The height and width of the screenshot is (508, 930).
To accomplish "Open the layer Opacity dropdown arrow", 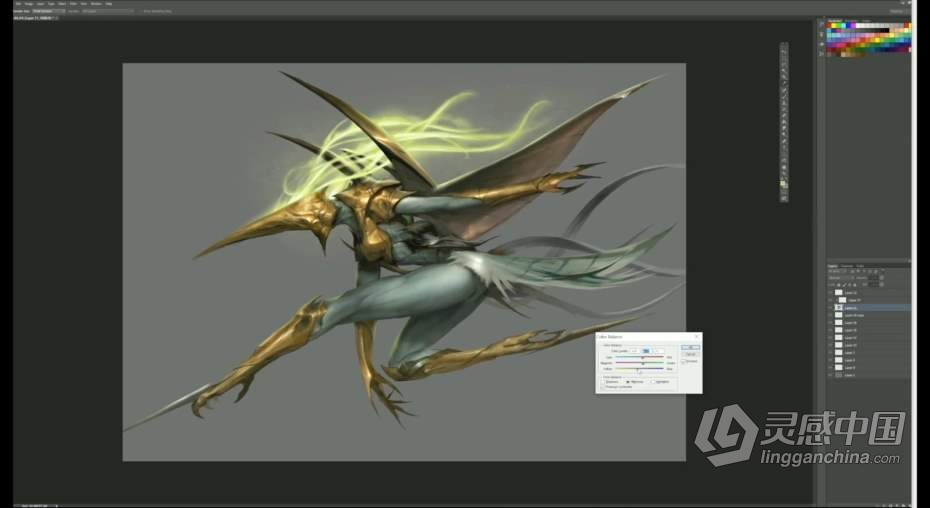I will coord(882,278).
